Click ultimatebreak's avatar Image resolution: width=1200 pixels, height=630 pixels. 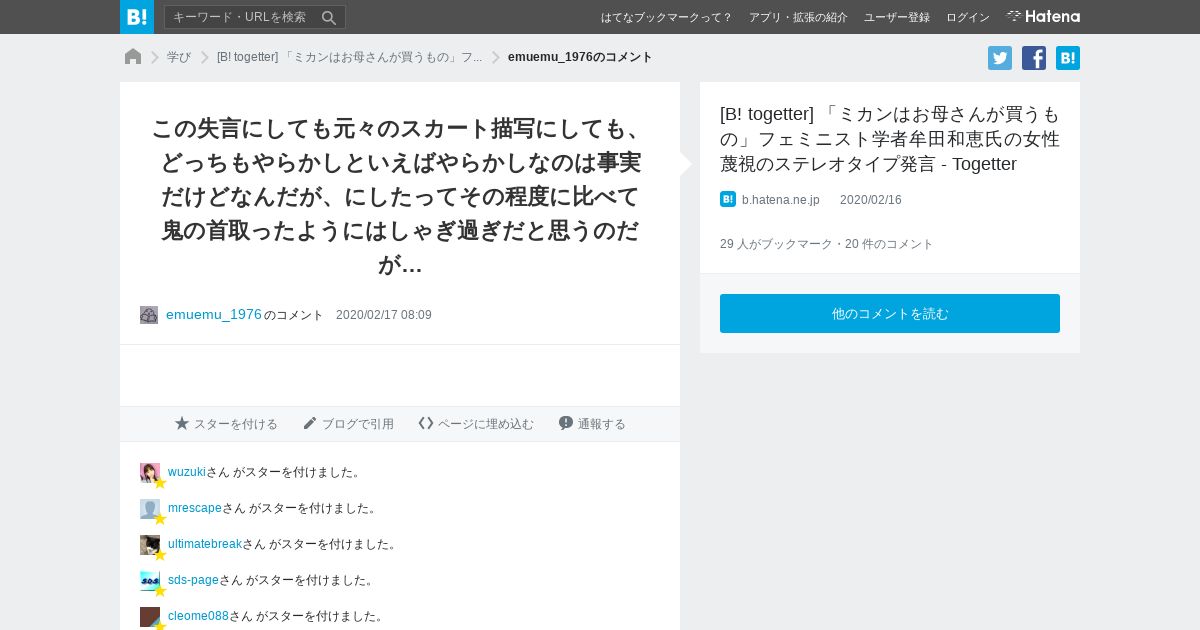point(150,545)
